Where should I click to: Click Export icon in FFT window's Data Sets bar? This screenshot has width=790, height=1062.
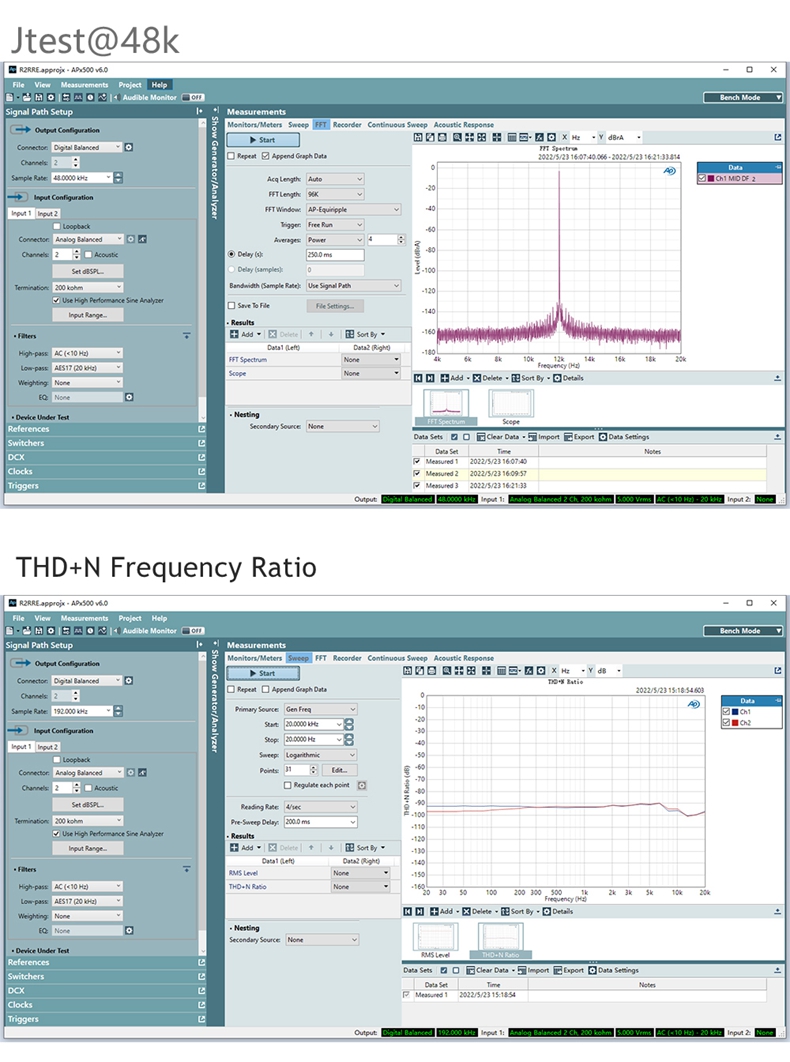coord(569,437)
